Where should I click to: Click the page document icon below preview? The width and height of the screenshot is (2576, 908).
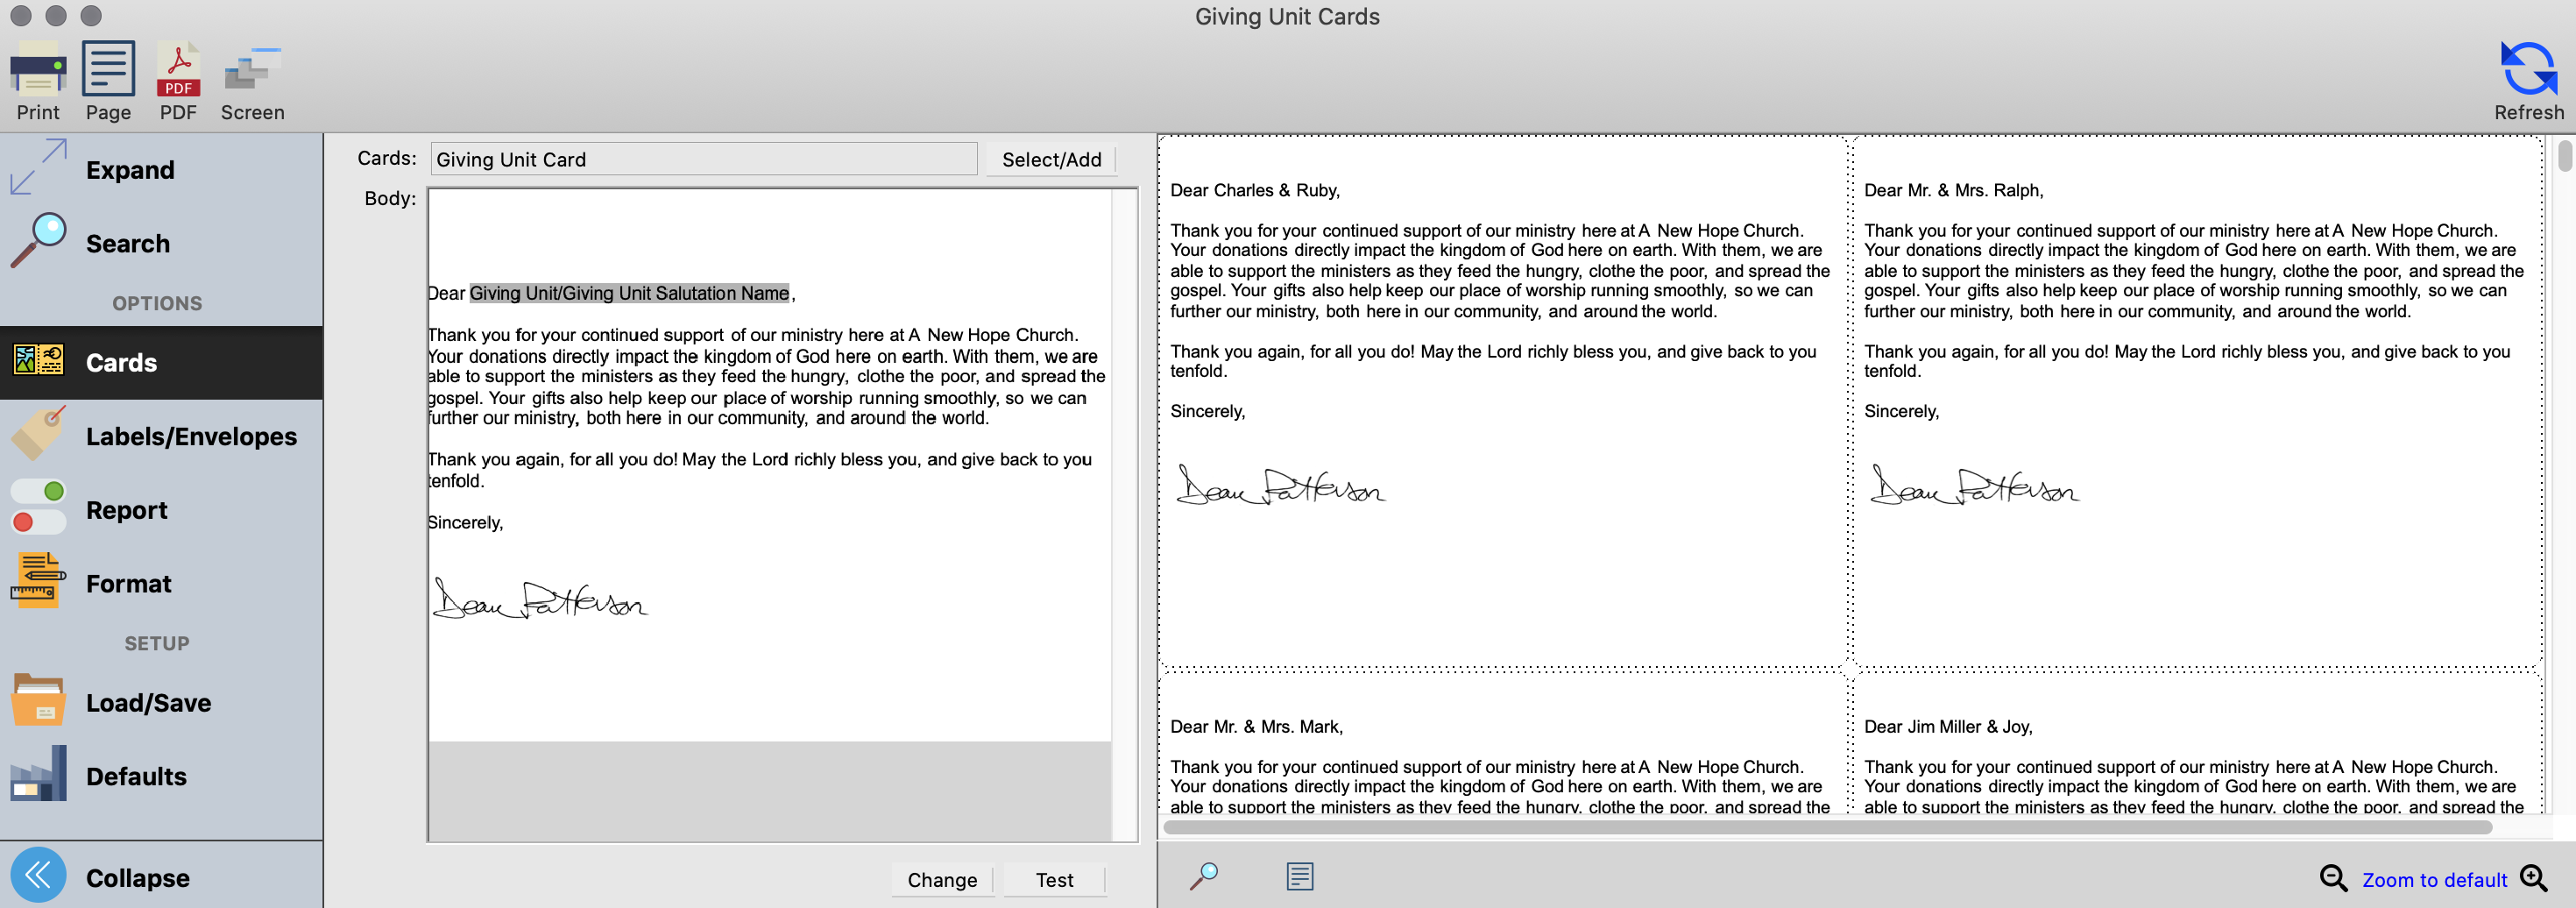coord(1299,877)
